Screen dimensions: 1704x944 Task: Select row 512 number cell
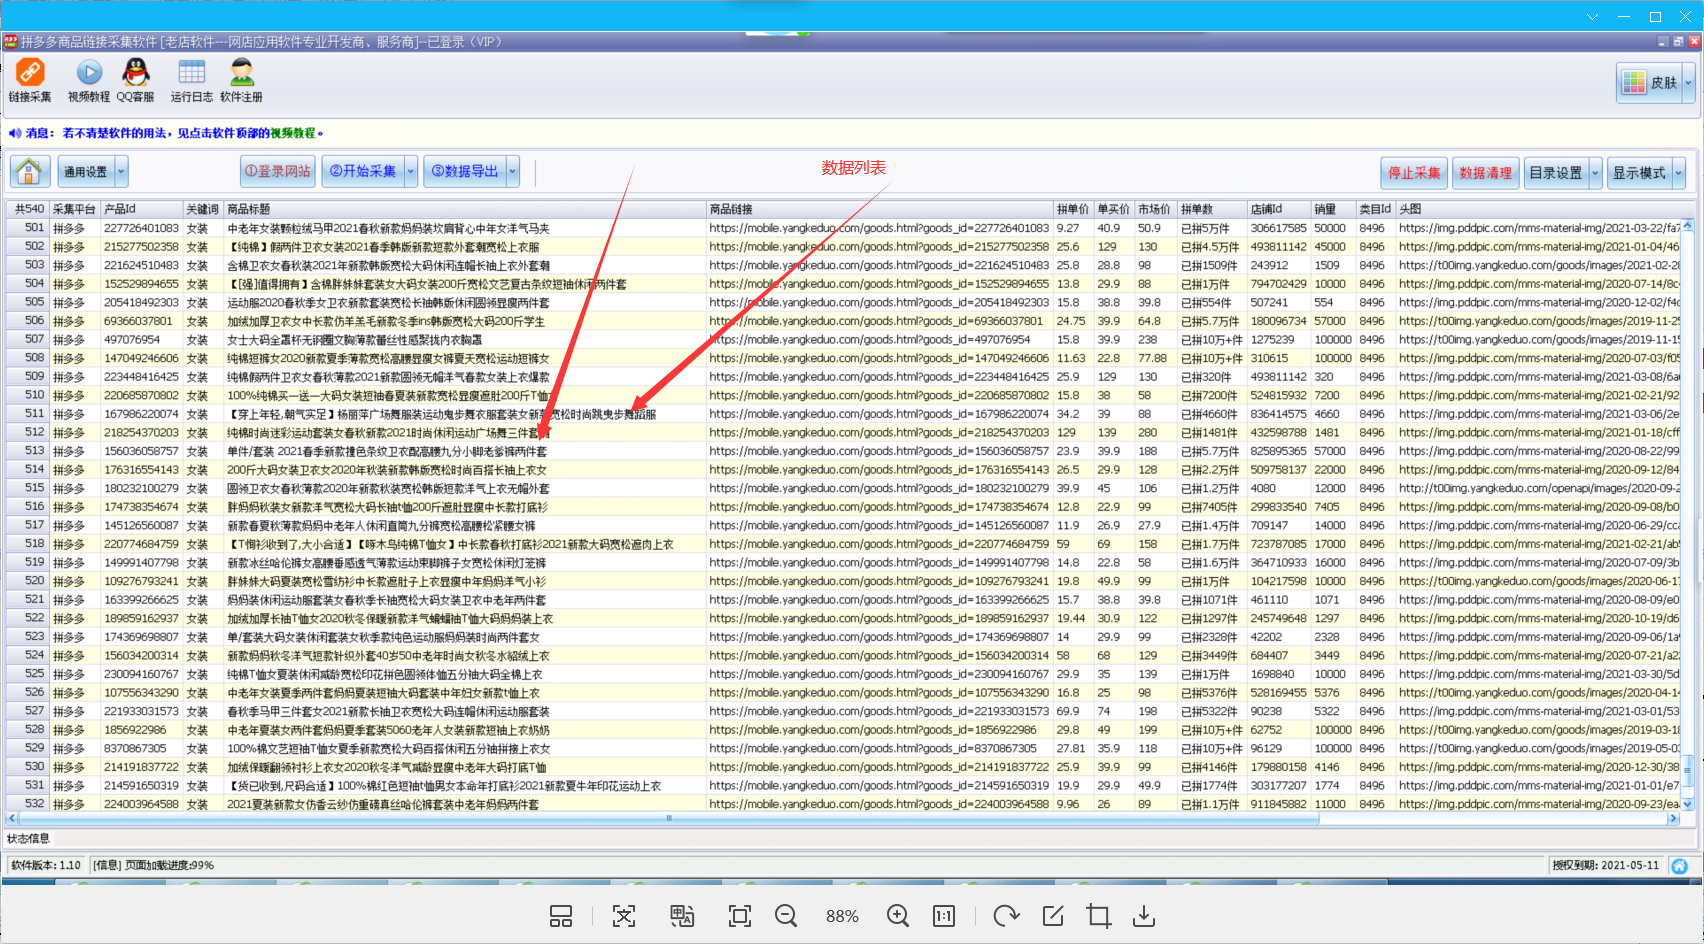point(28,432)
